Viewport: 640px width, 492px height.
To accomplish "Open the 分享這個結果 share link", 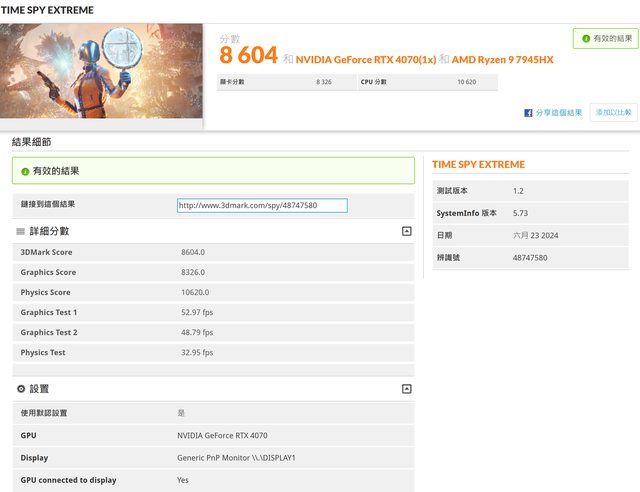I will click(x=558, y=113).
